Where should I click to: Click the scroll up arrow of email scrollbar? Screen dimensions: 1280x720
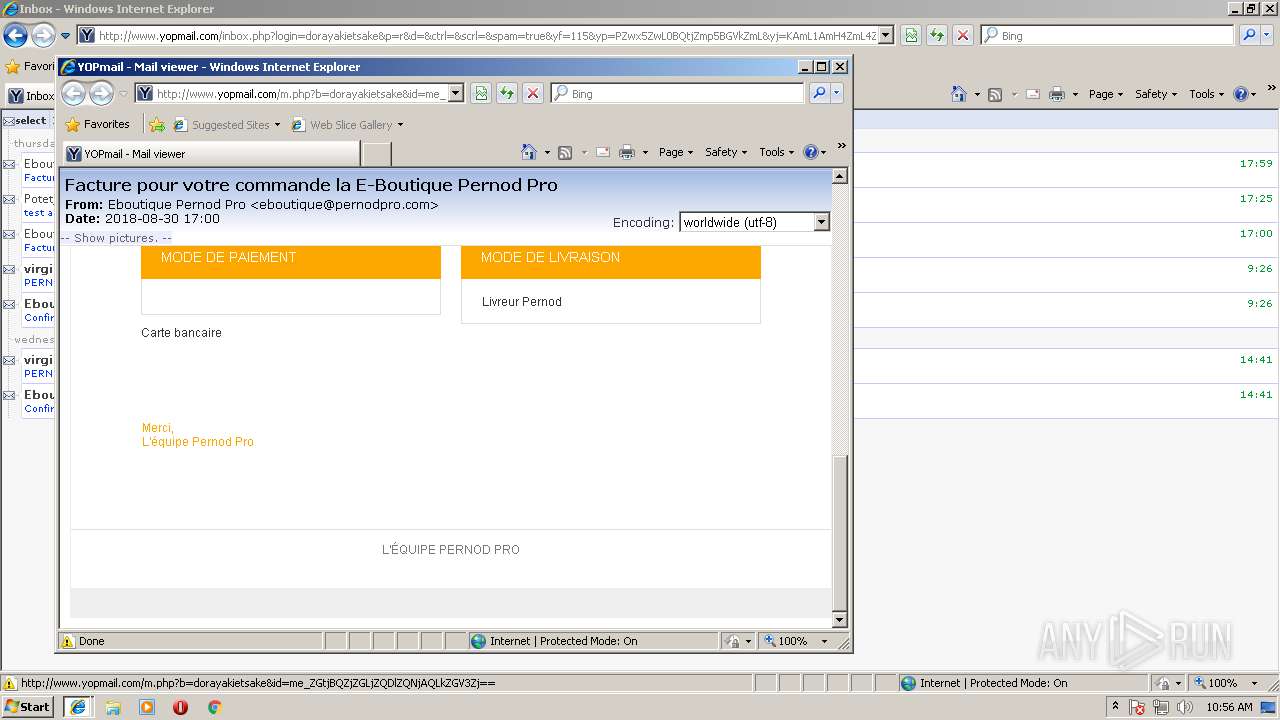tap(840, 176)
